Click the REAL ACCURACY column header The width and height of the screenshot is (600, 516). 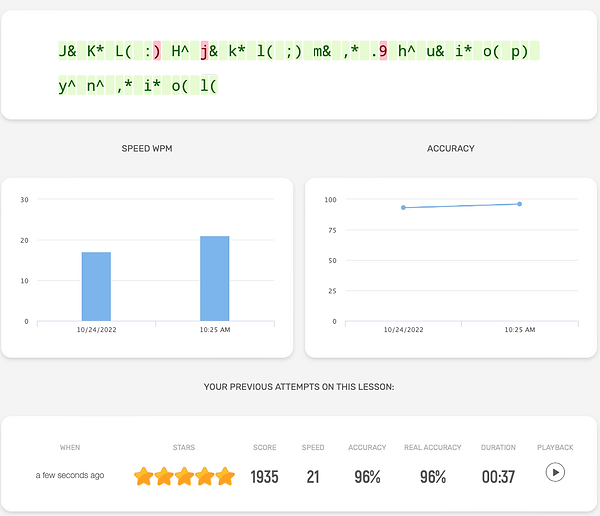point(433,447)
